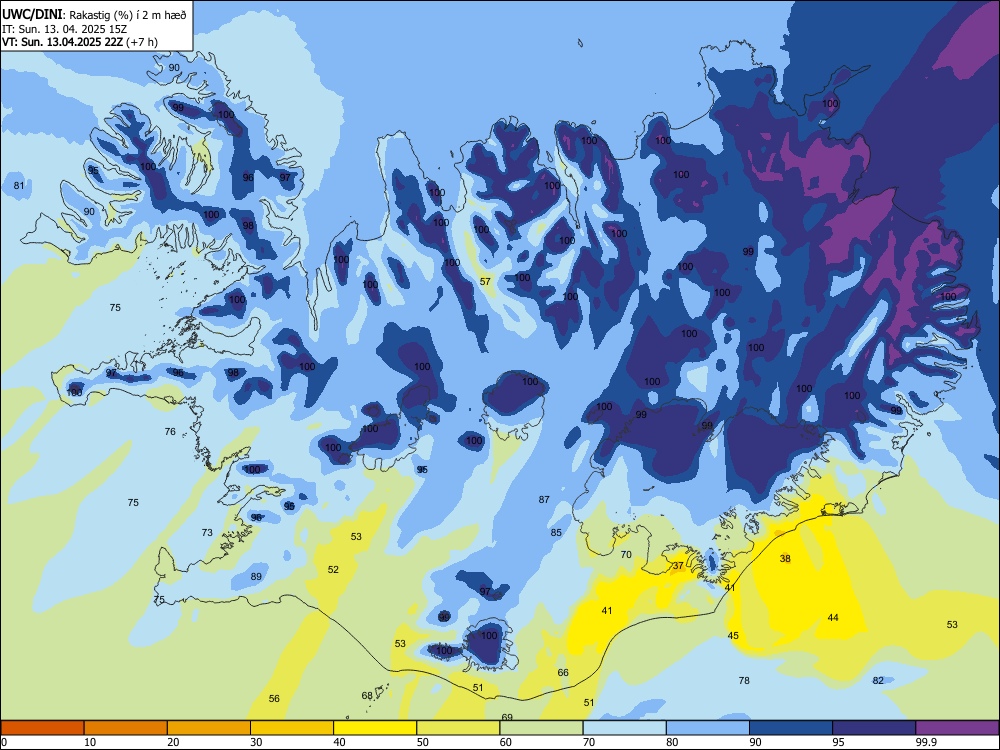Click the map humidity value '52'
Screen dimensions: 1000x750
(x=333, y=570)
